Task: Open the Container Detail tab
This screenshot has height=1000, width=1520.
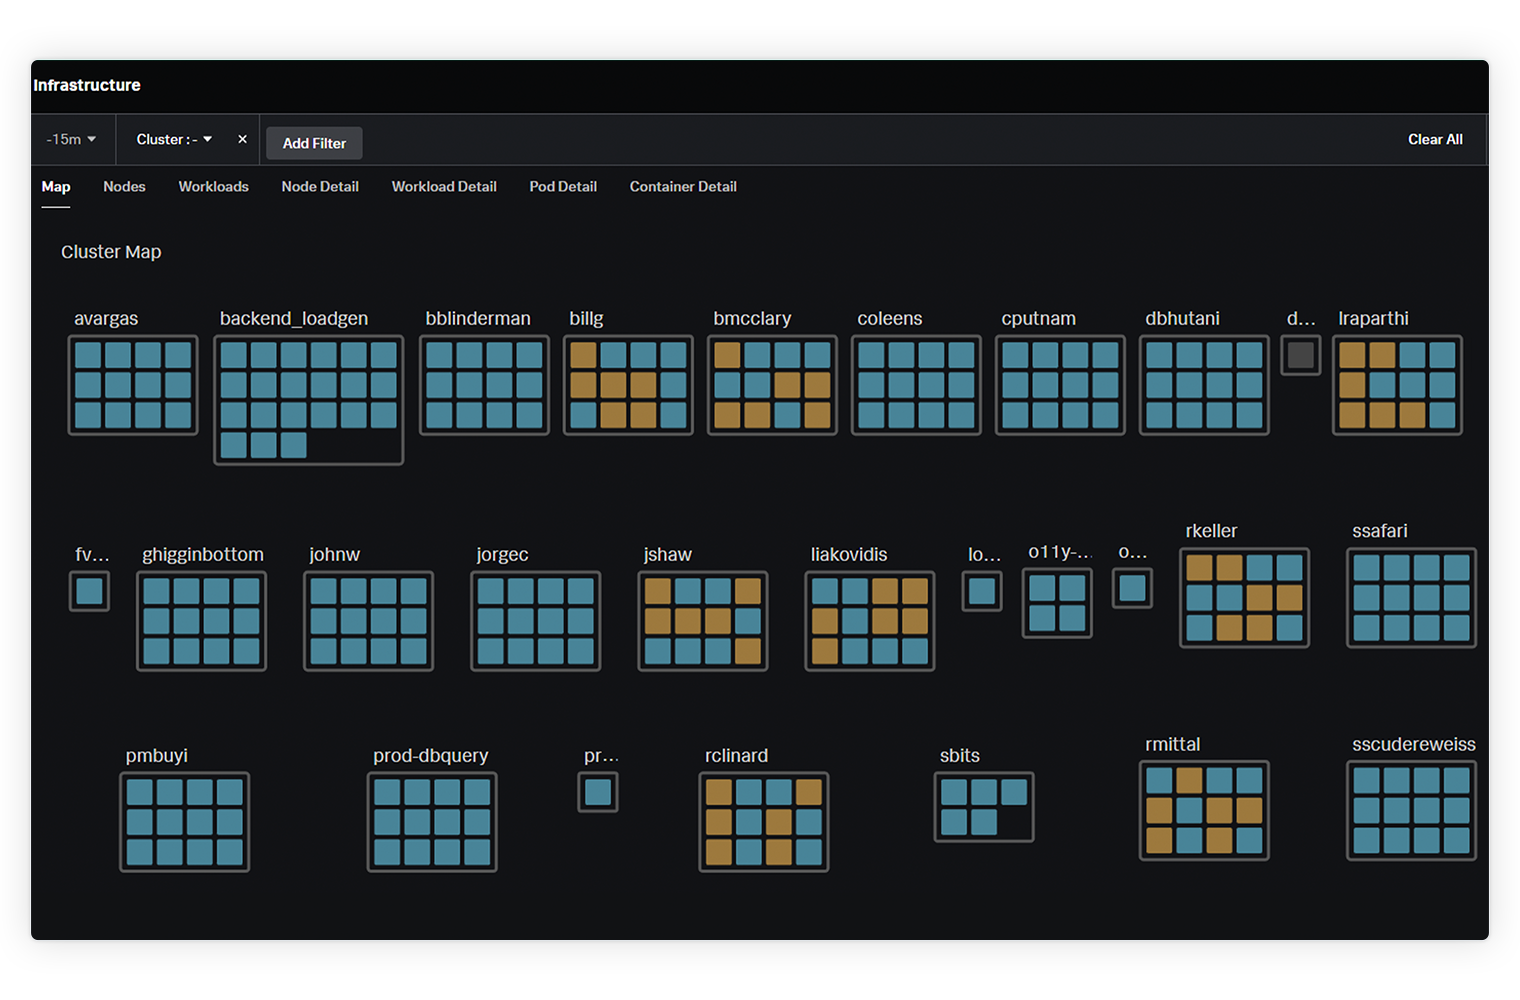Action: 683,187
